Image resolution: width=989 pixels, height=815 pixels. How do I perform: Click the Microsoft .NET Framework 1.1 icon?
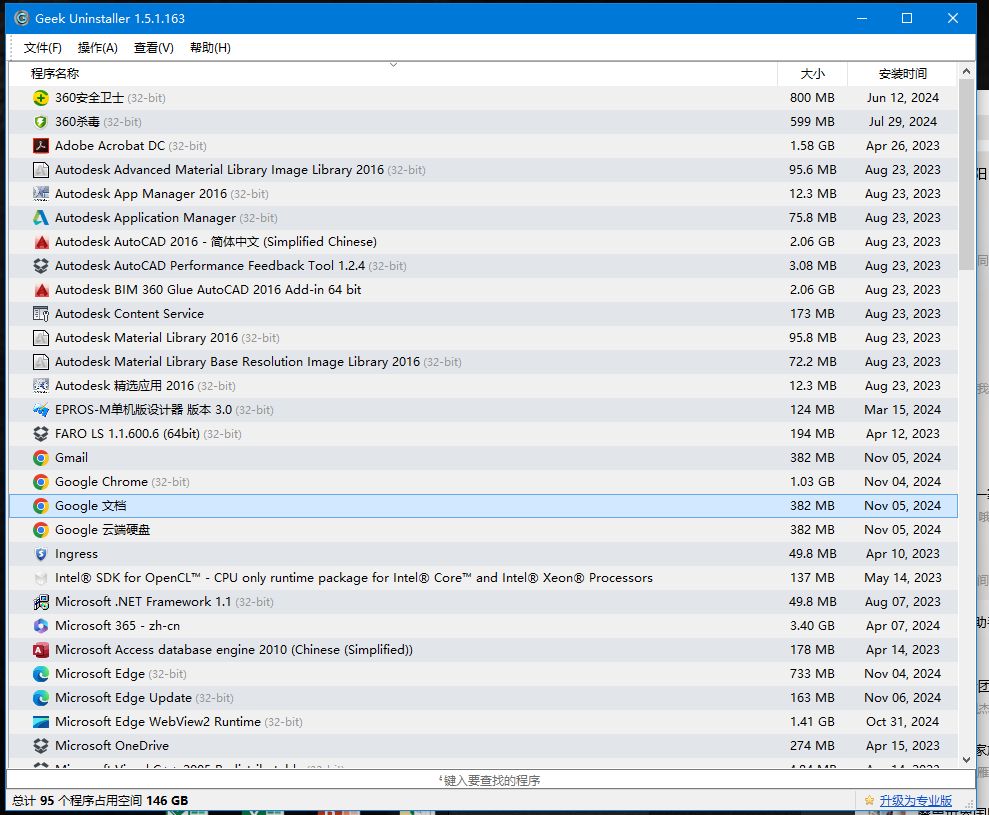coord(40,602)
